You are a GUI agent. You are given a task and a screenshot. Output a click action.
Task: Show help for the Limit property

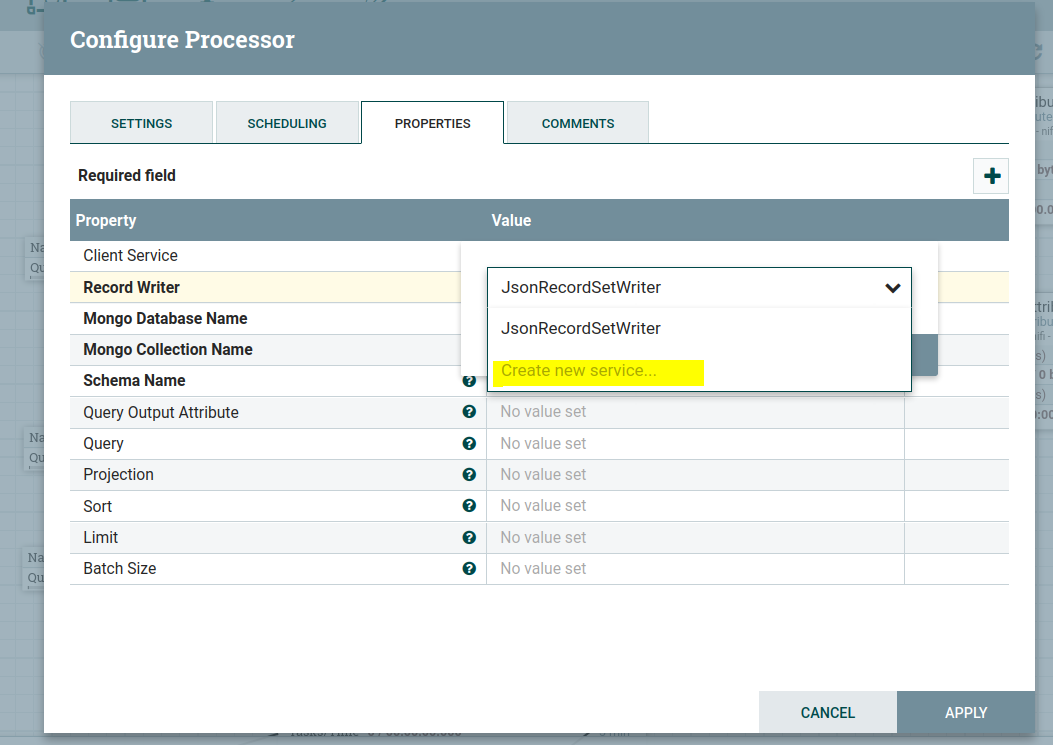pyautogui.click(x=469, y=537)
